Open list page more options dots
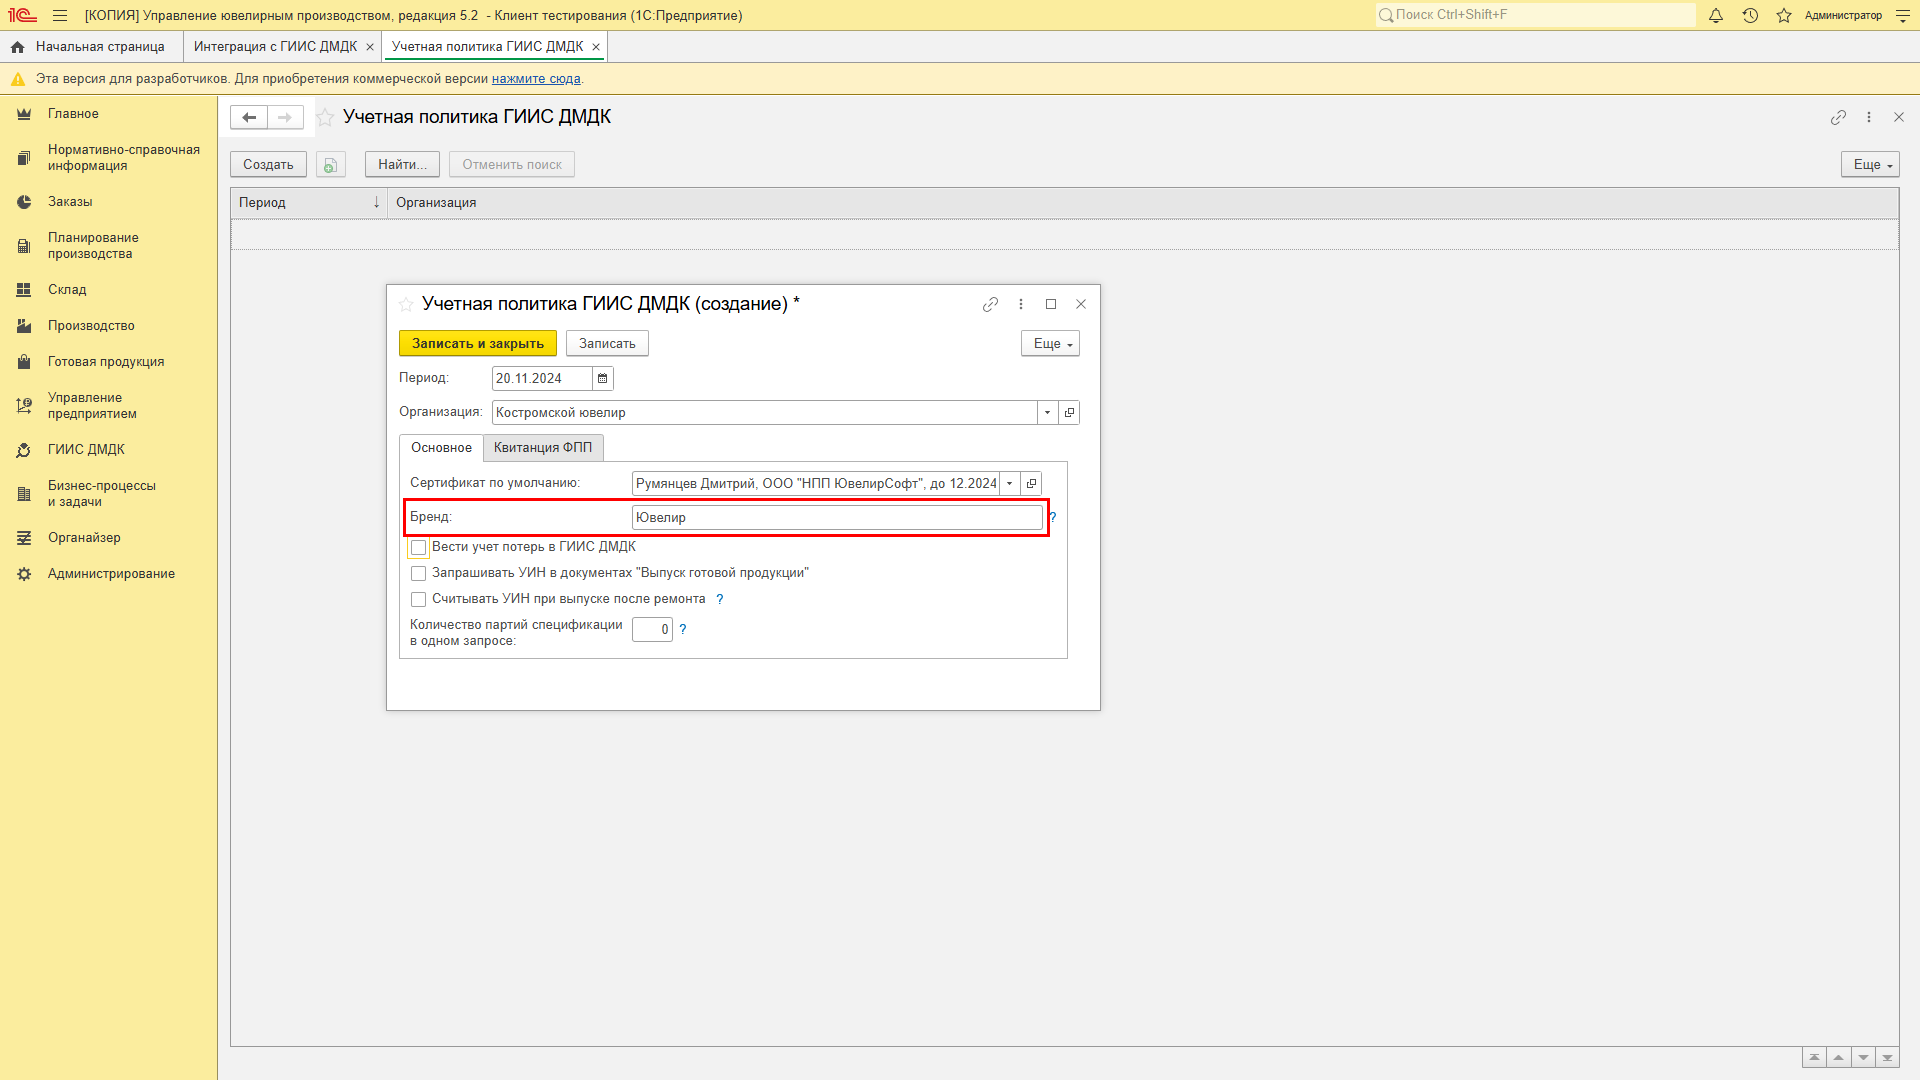The width and height of the screenshot is (1920, 1080). point(1869,117)
